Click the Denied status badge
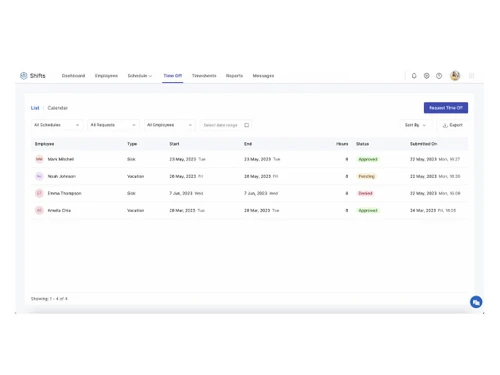 tap(365, 193)
